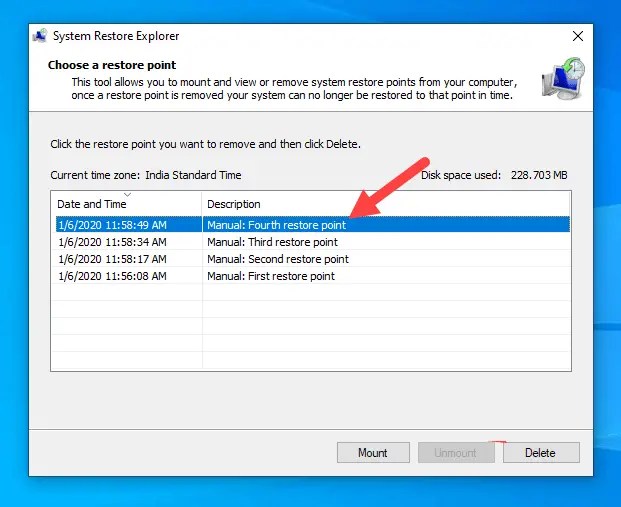Click the date 1/6/2020 11:58:49 AM
621x507 pixels.
(112, 225)
